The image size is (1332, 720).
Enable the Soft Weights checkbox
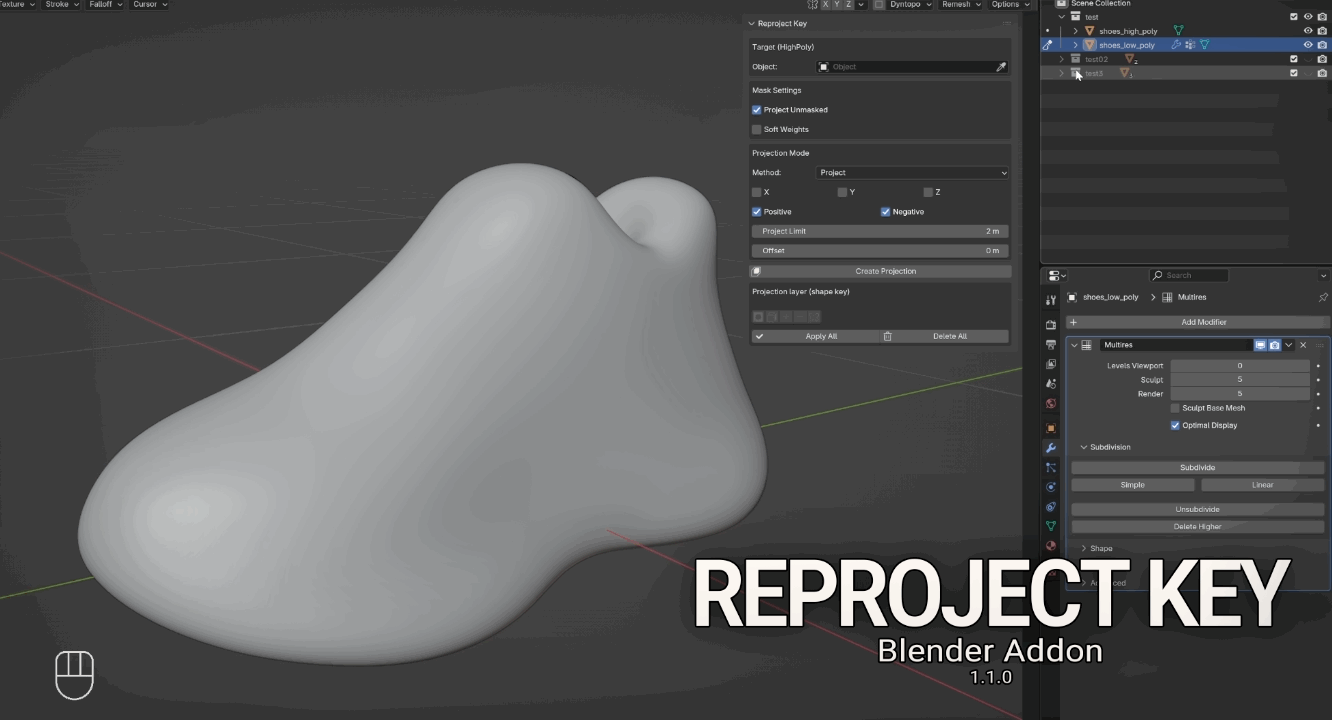[x=757, y=129]
